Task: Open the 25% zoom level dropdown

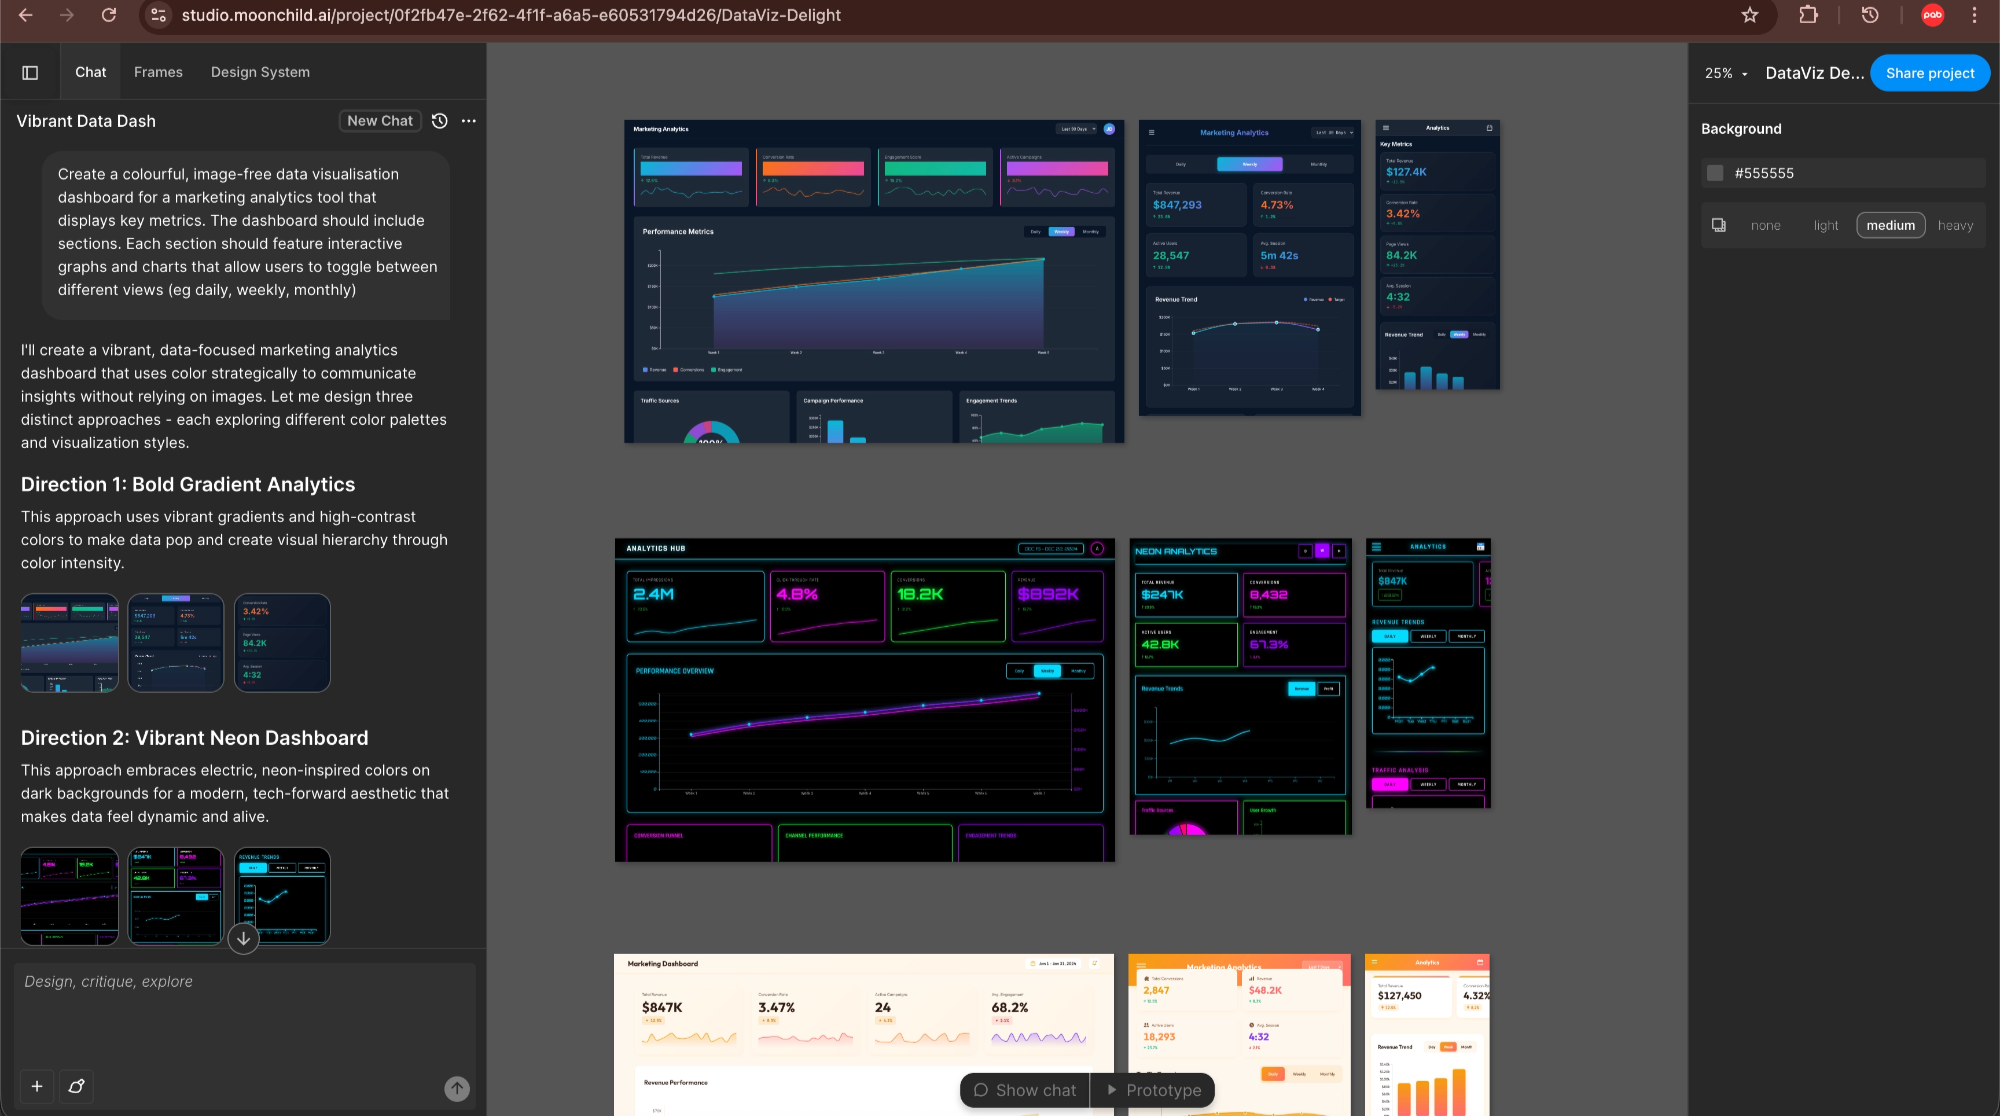Action: tap(1726, 73)
